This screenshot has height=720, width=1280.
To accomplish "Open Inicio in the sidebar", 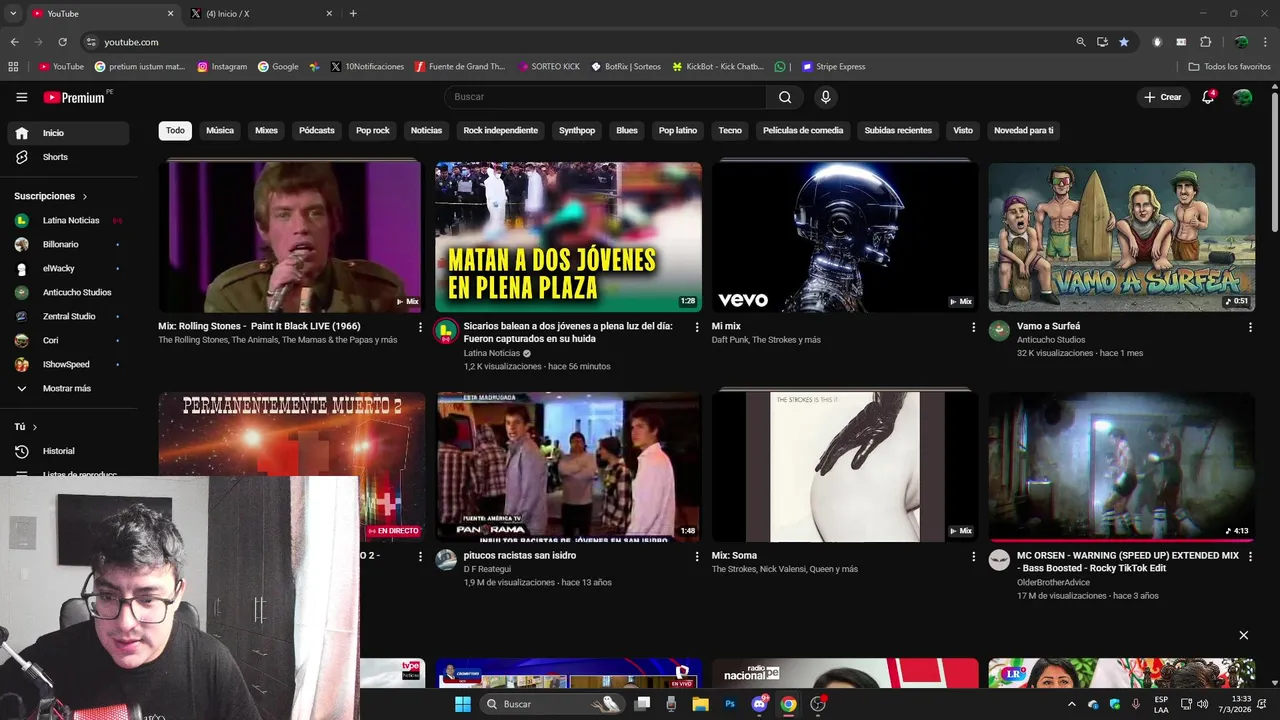I will pos(69,133).
